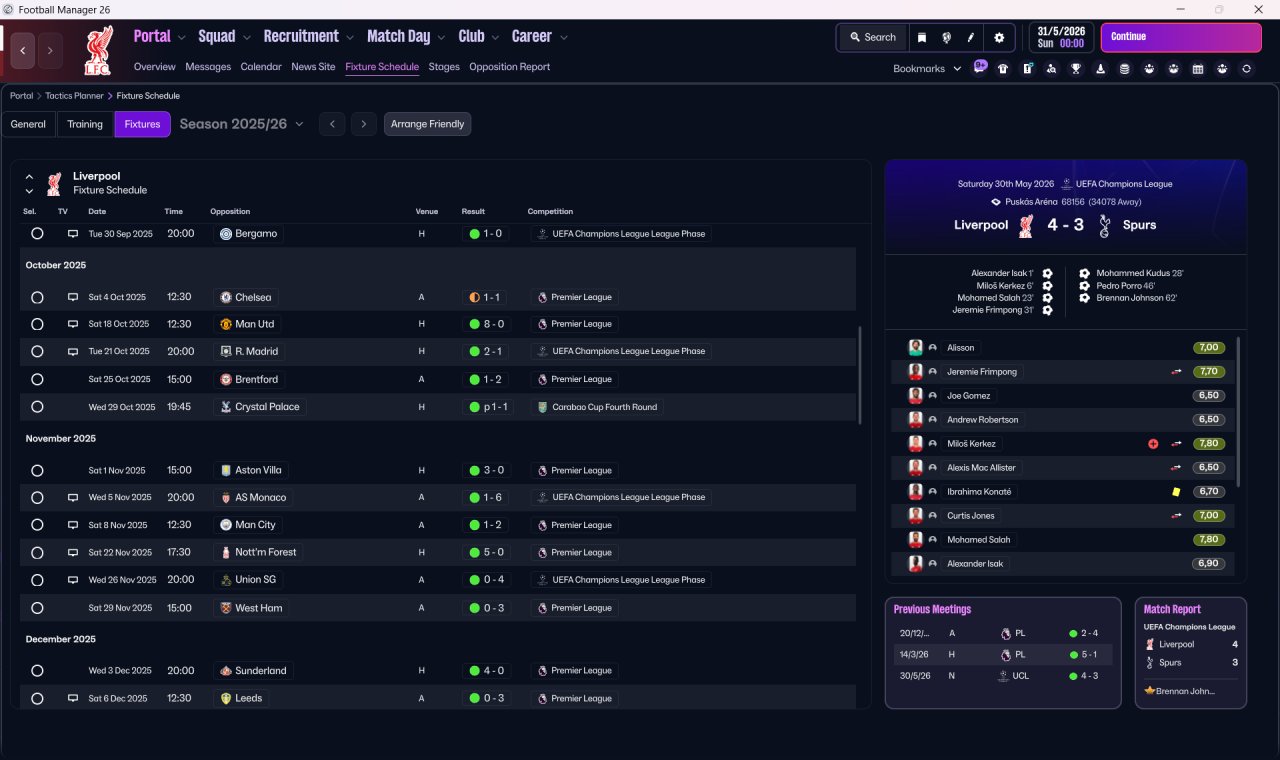Click the purple Continue button
1280x760 pixels.
pyautogui.click(x=1181, y=37)
